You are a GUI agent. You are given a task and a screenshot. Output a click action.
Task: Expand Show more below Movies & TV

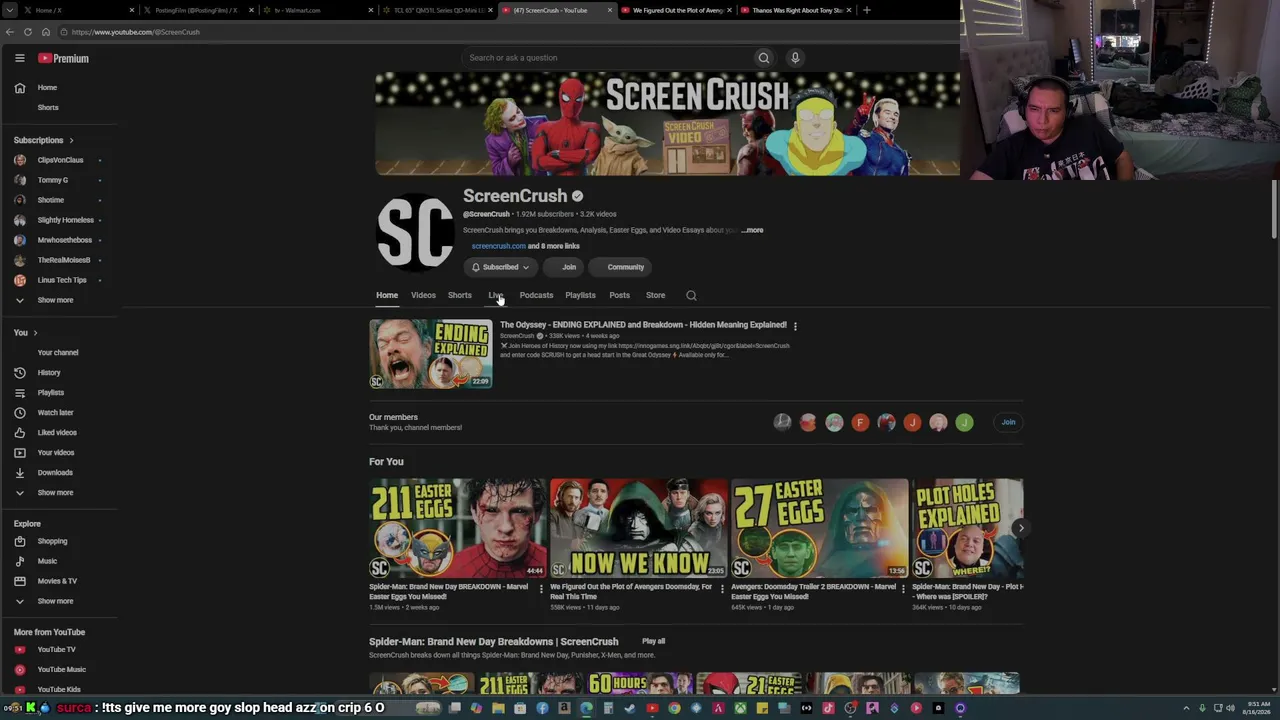coord(55,601)
